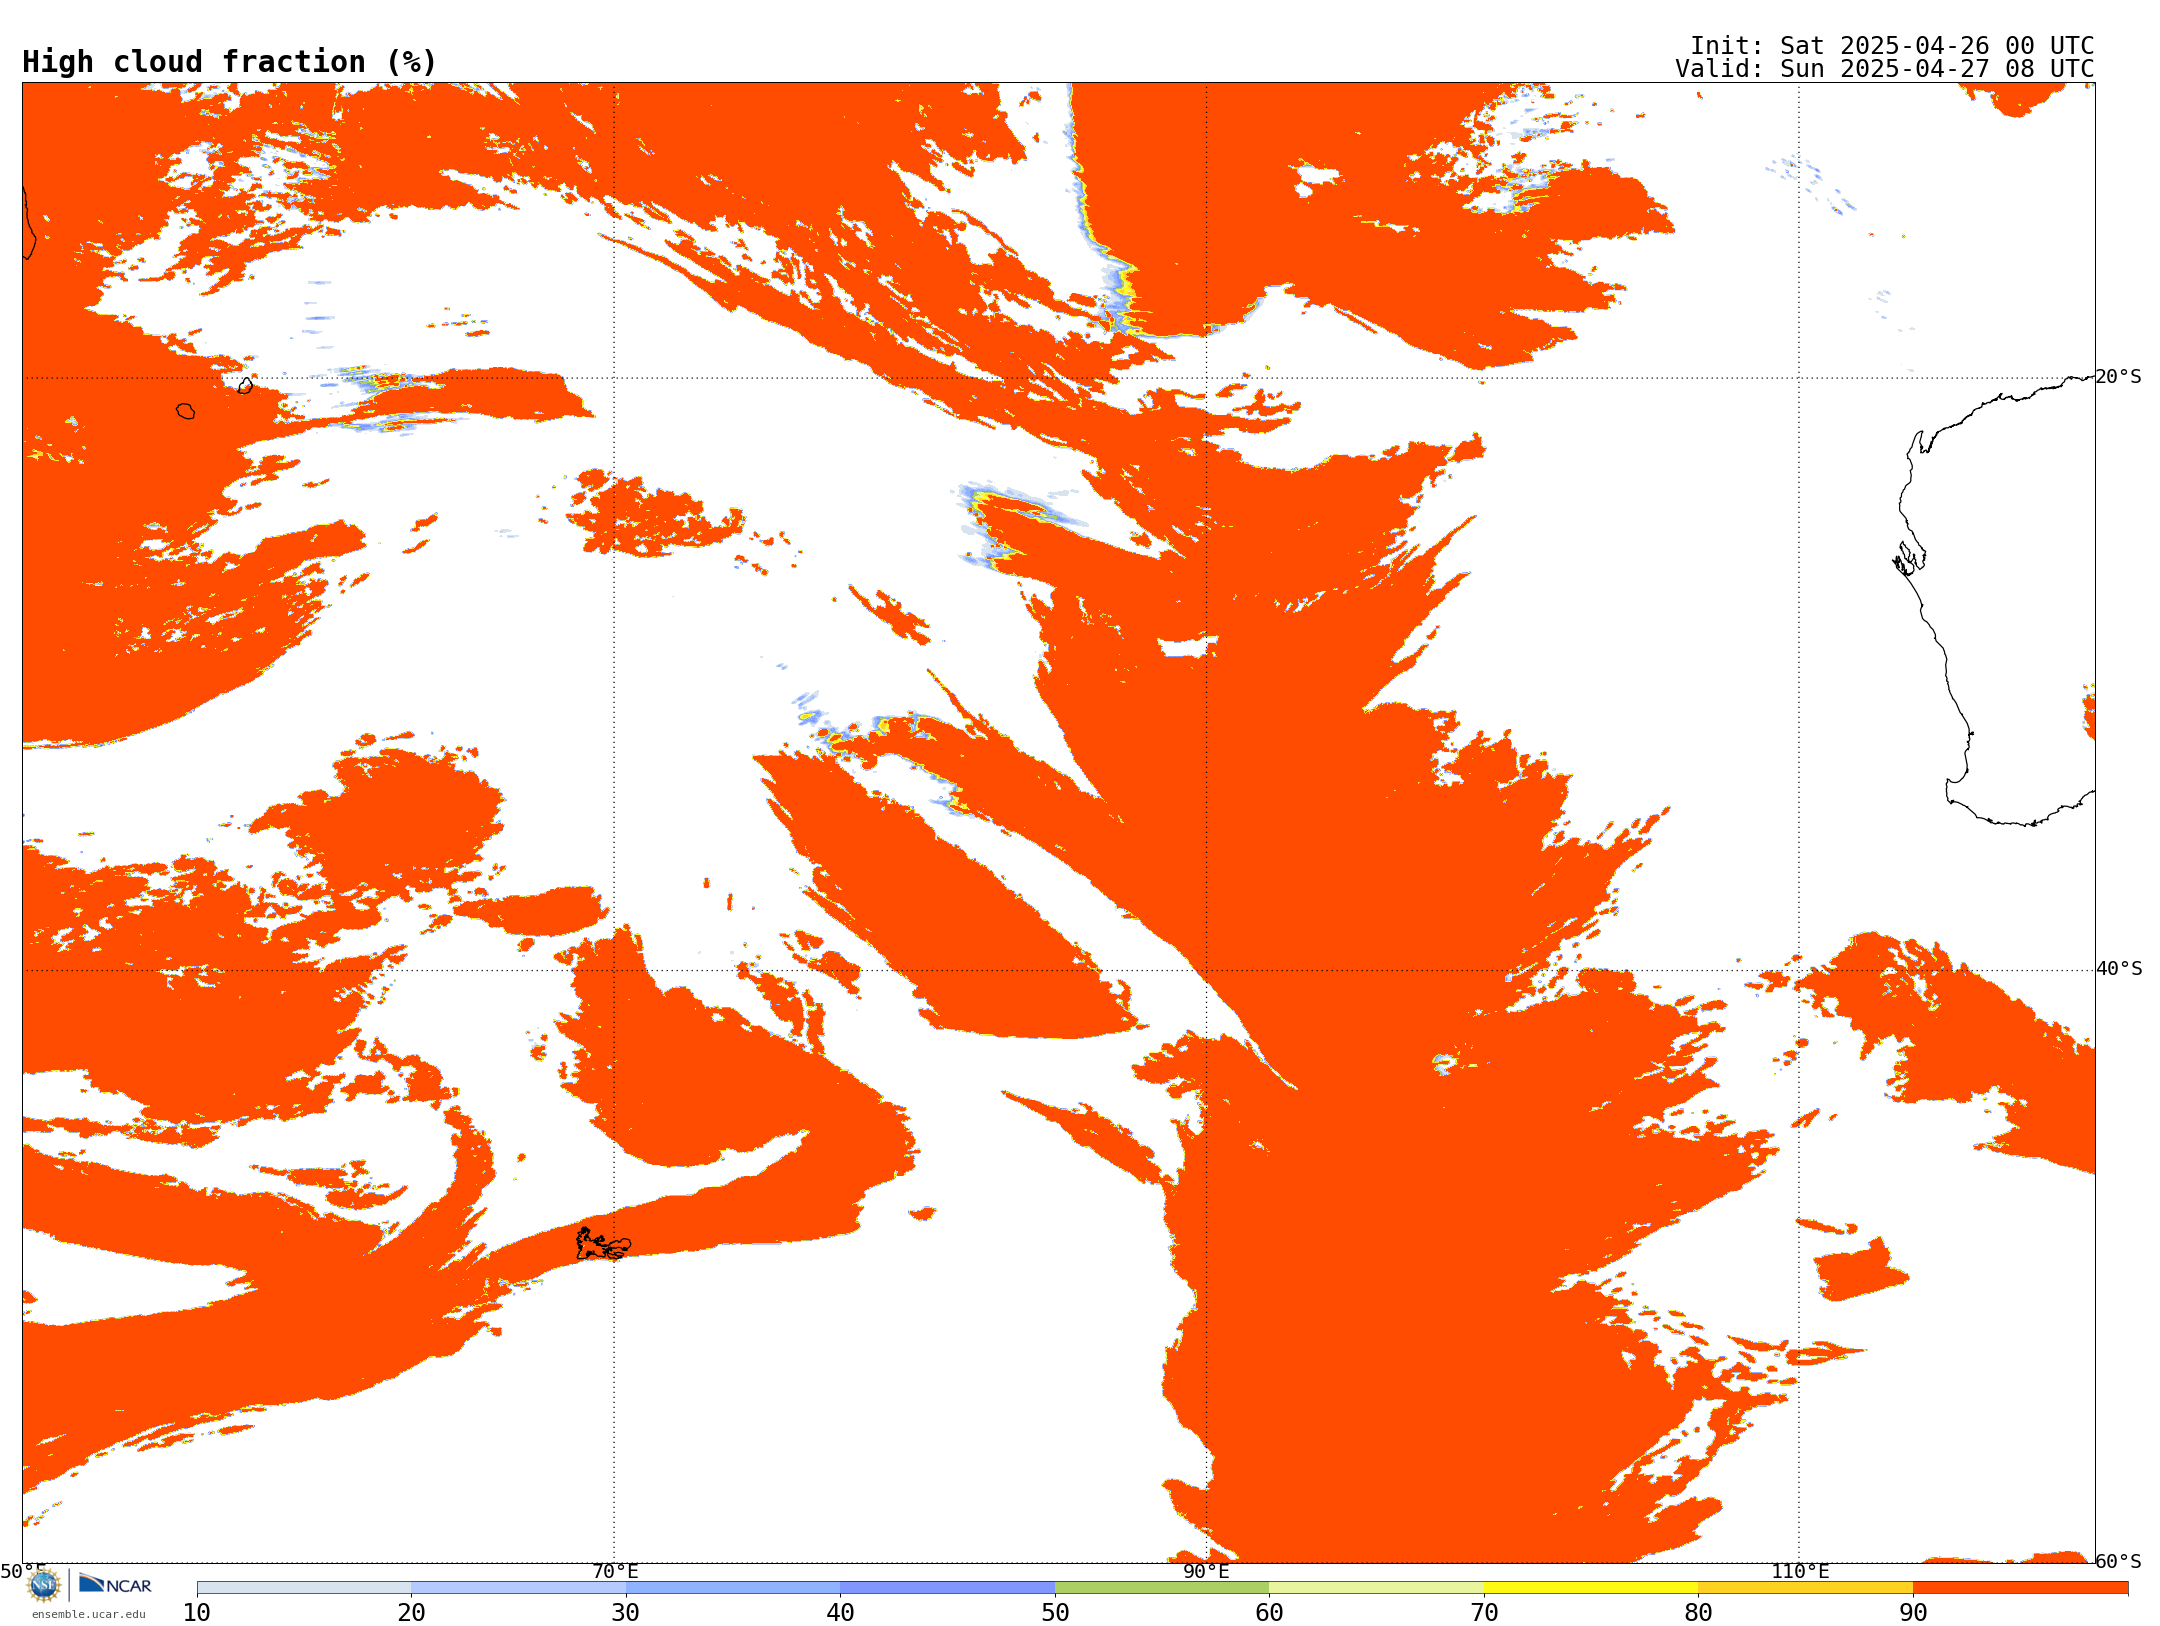Click the 'Valid: Sun 2025-04-27 08 UTC' text
Image resolution: width=2160 pixels, height=1626 pixels.
(x=1885, y=69)
